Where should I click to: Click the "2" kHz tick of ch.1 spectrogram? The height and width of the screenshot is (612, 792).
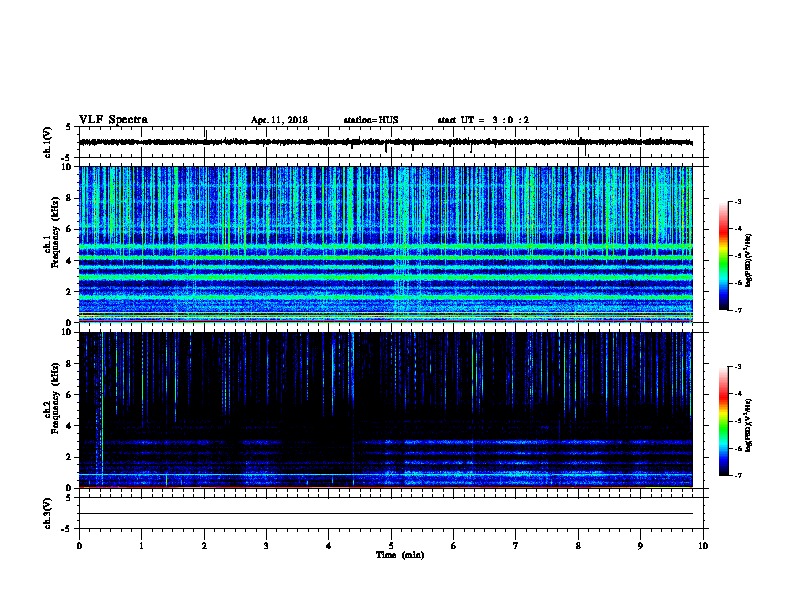(69, 292)
